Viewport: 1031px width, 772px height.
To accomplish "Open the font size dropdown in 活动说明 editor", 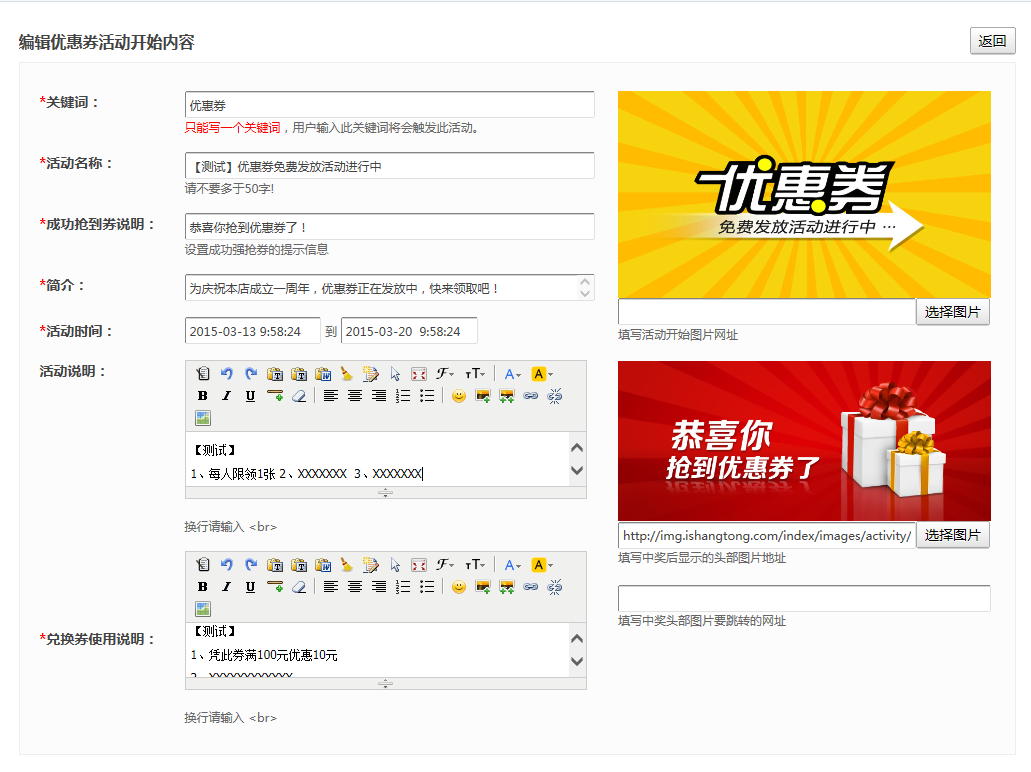I will tap(476, 374).
